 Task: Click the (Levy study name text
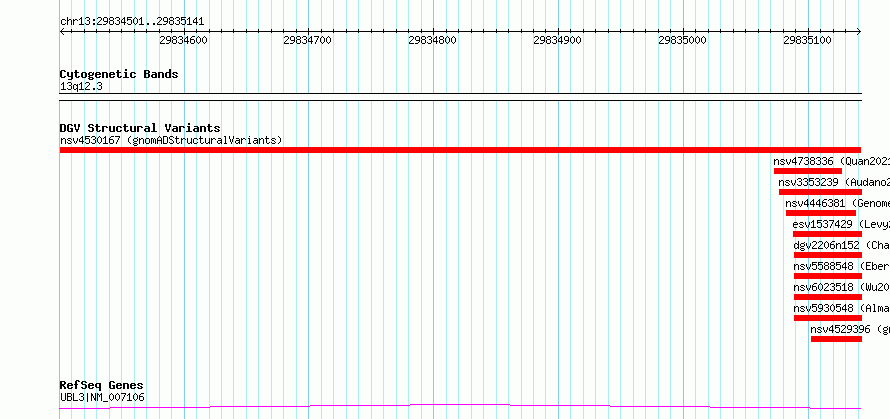[874, 224]
